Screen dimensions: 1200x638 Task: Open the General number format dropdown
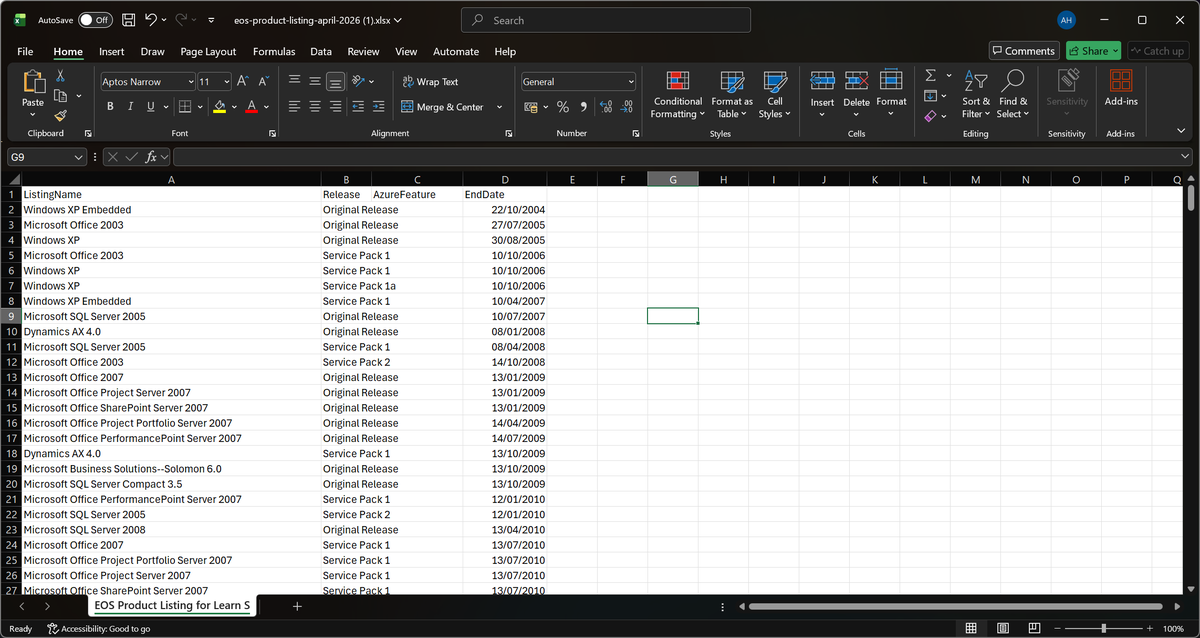pyautogui.click(x=631, y=82)
